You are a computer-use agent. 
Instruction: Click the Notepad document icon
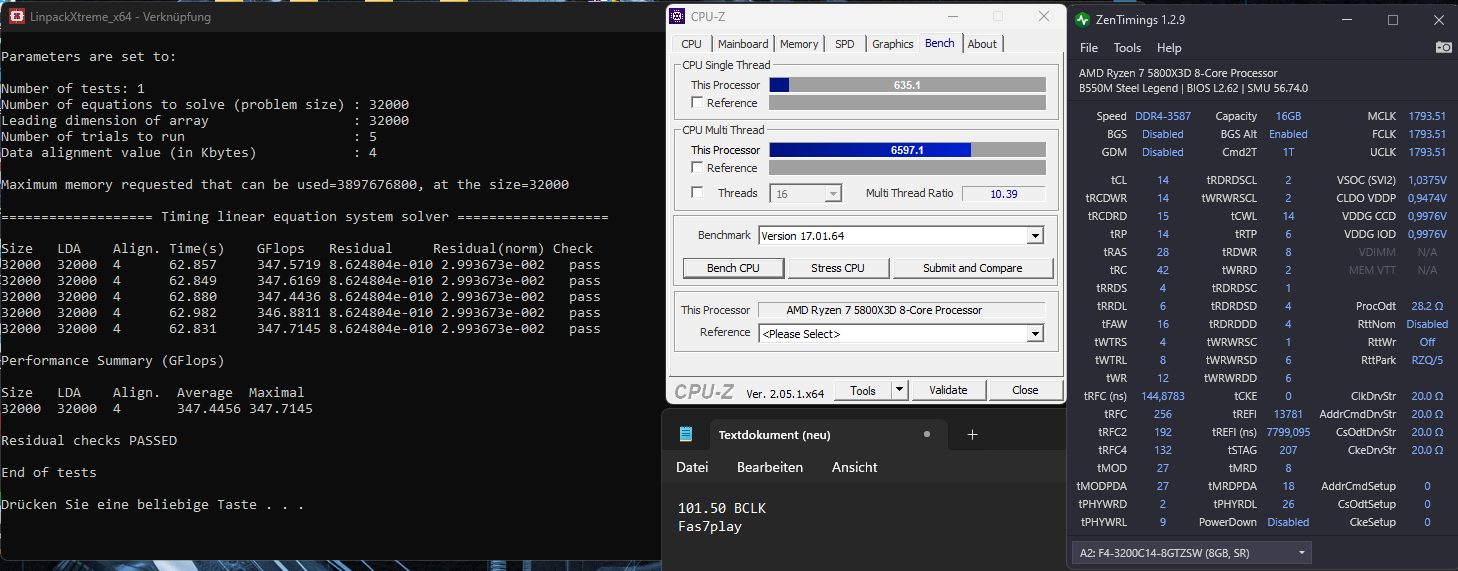click(686, 434)
